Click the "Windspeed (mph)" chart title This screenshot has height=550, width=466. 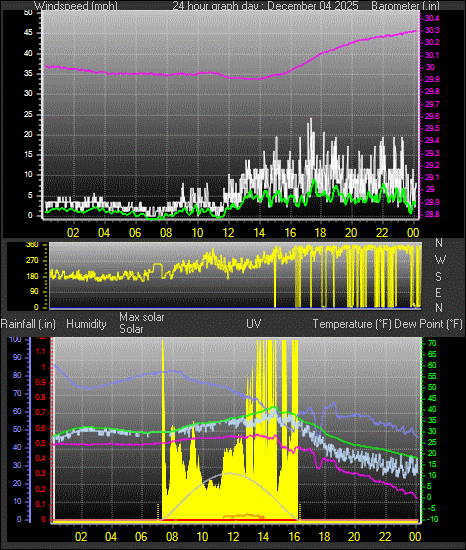pyautogui.click(x=76, y=6)
